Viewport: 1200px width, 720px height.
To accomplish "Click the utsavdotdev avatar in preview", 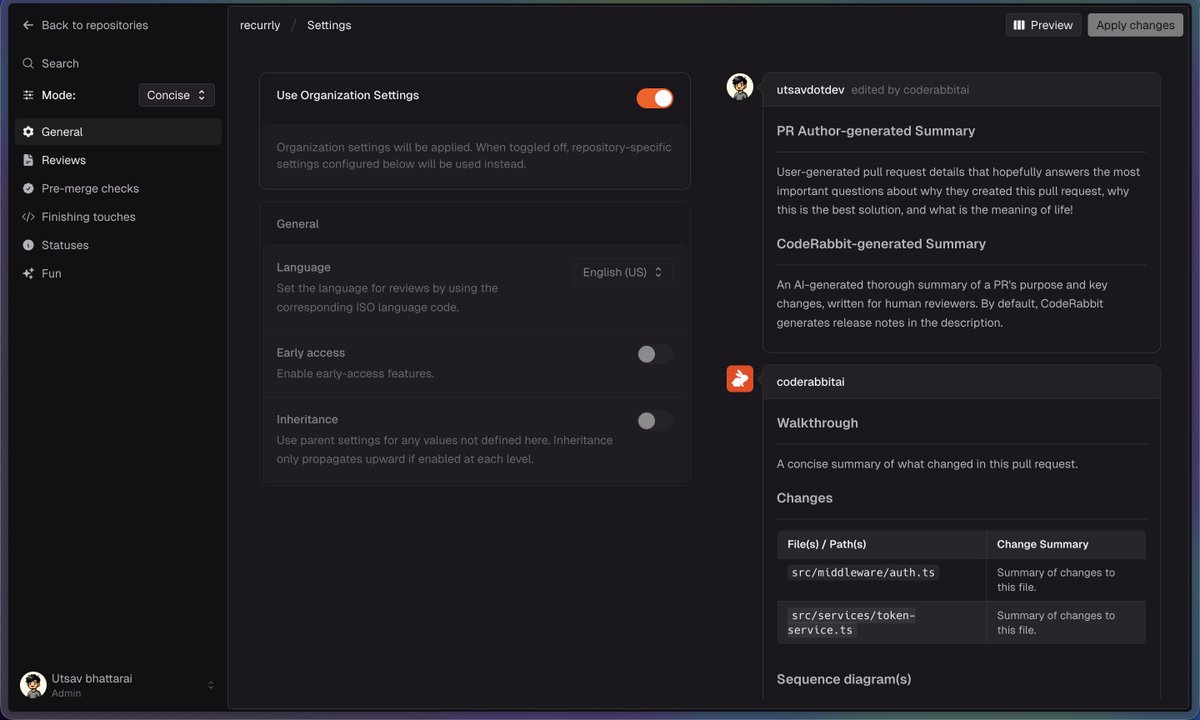I will (x=740, y=87).
